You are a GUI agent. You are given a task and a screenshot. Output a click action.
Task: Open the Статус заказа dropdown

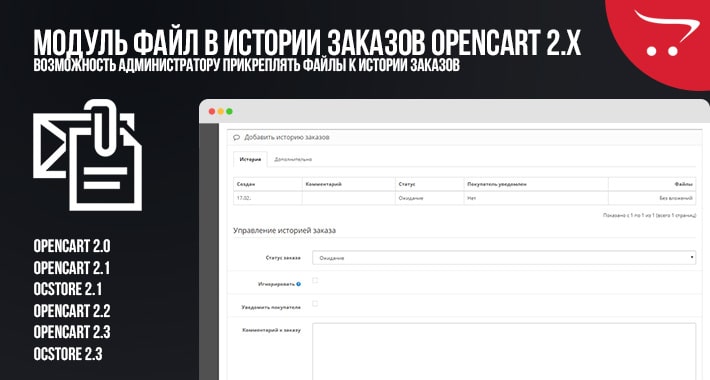[504, 258]
